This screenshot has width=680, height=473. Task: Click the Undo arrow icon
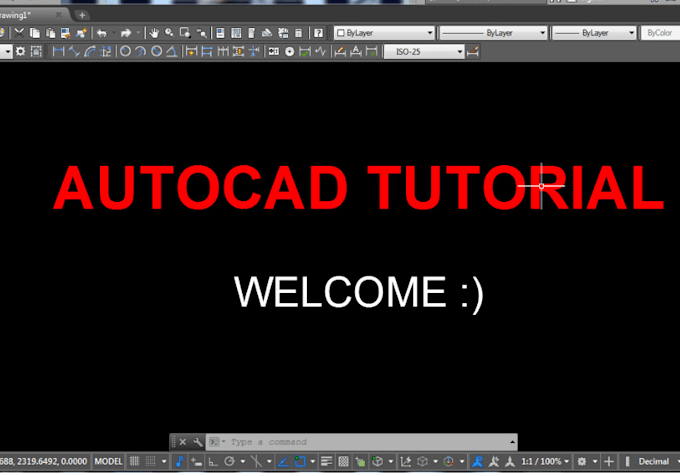click(x=102, y=33)
